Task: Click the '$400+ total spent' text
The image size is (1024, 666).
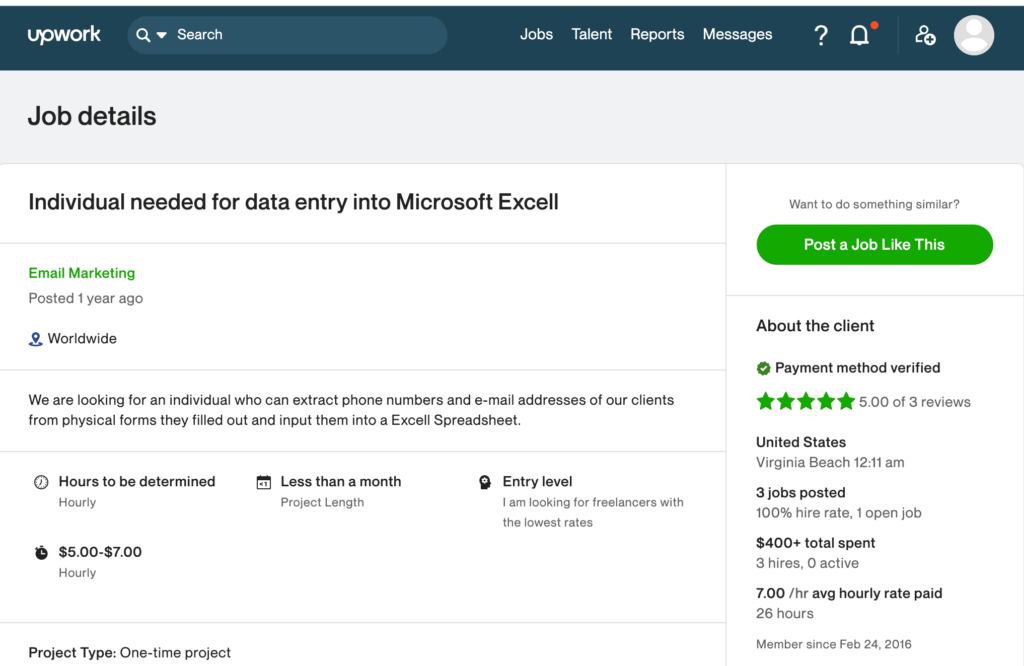Action: (x=815, y=543)
